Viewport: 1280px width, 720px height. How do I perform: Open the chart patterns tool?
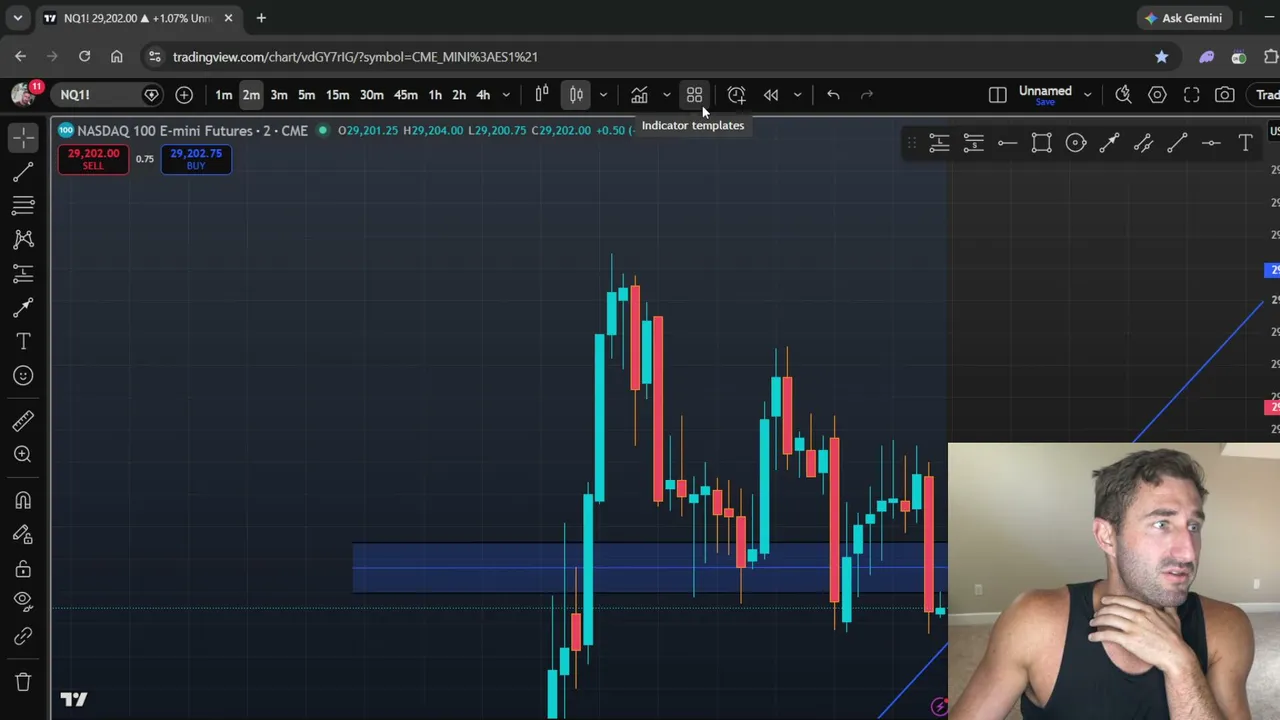point(23,239)
